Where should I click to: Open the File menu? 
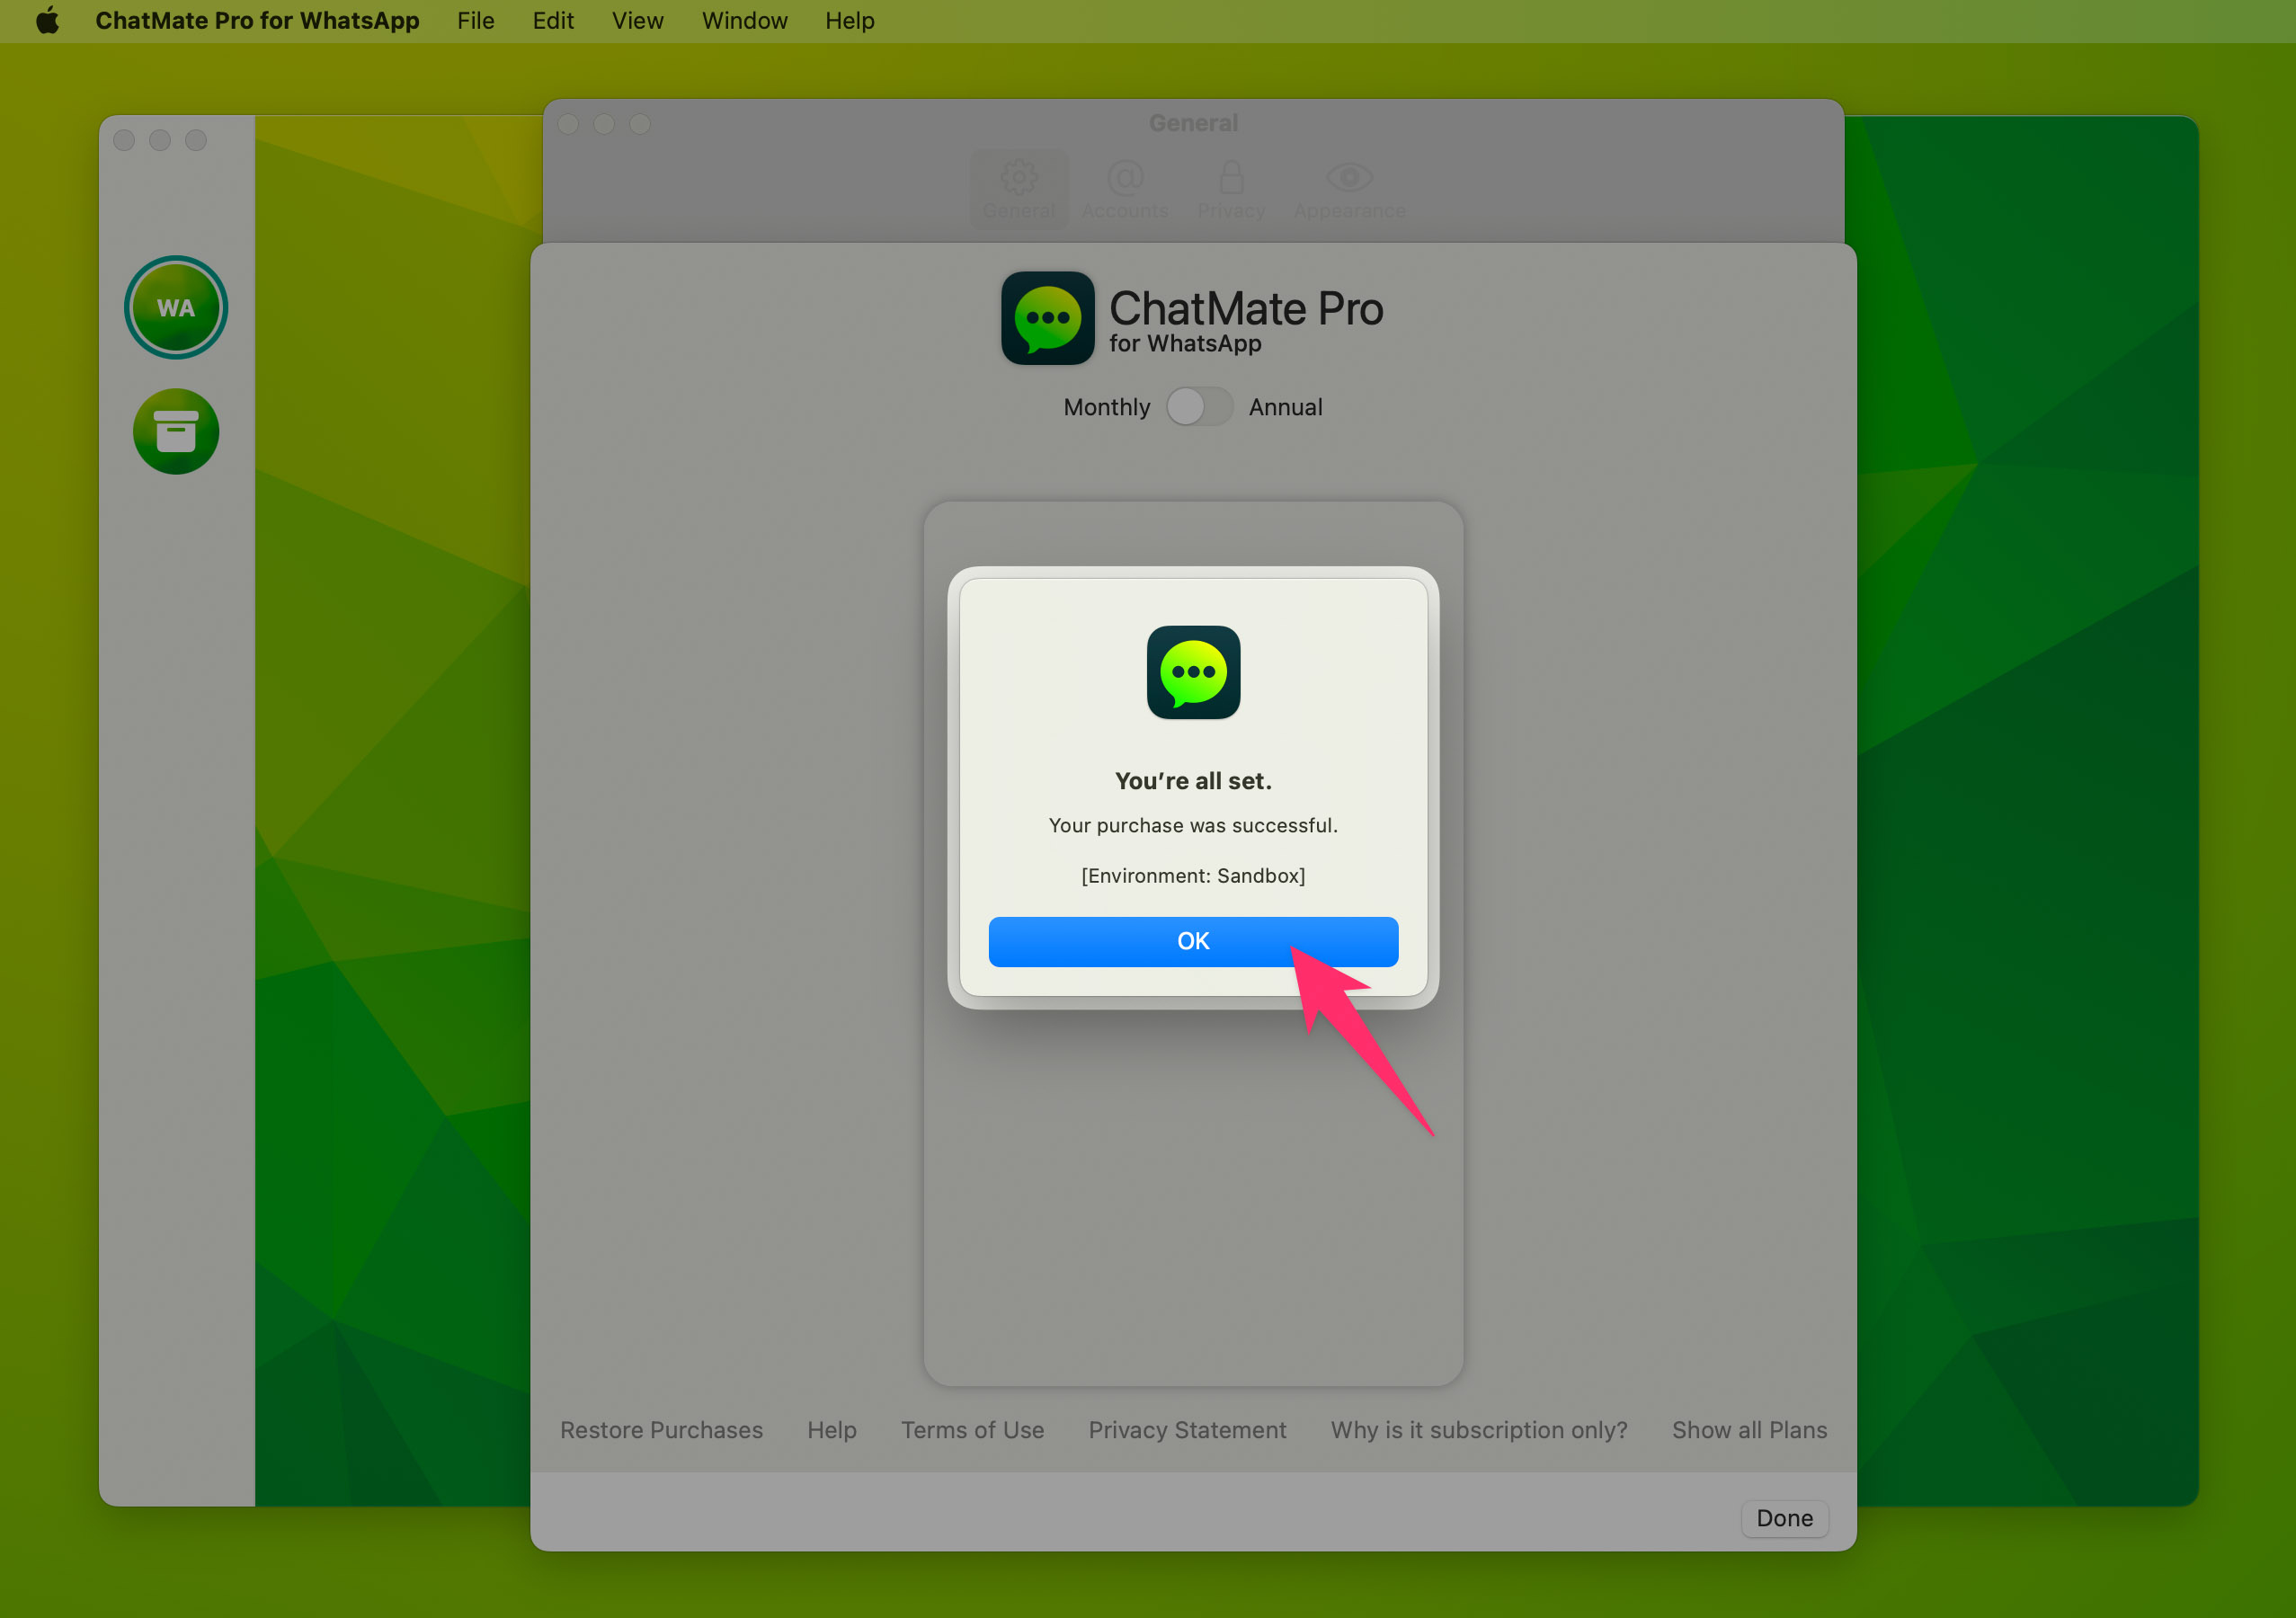tap(475, 20)
